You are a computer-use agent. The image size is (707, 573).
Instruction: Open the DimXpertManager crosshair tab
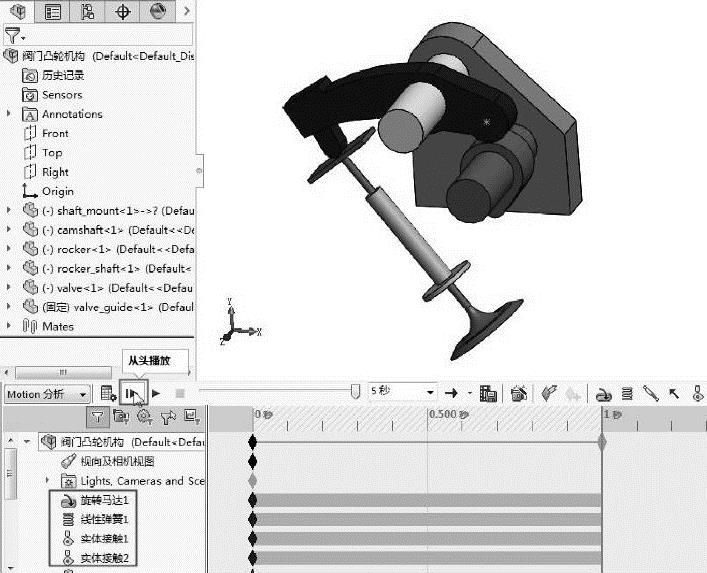(x=123, y=12)
